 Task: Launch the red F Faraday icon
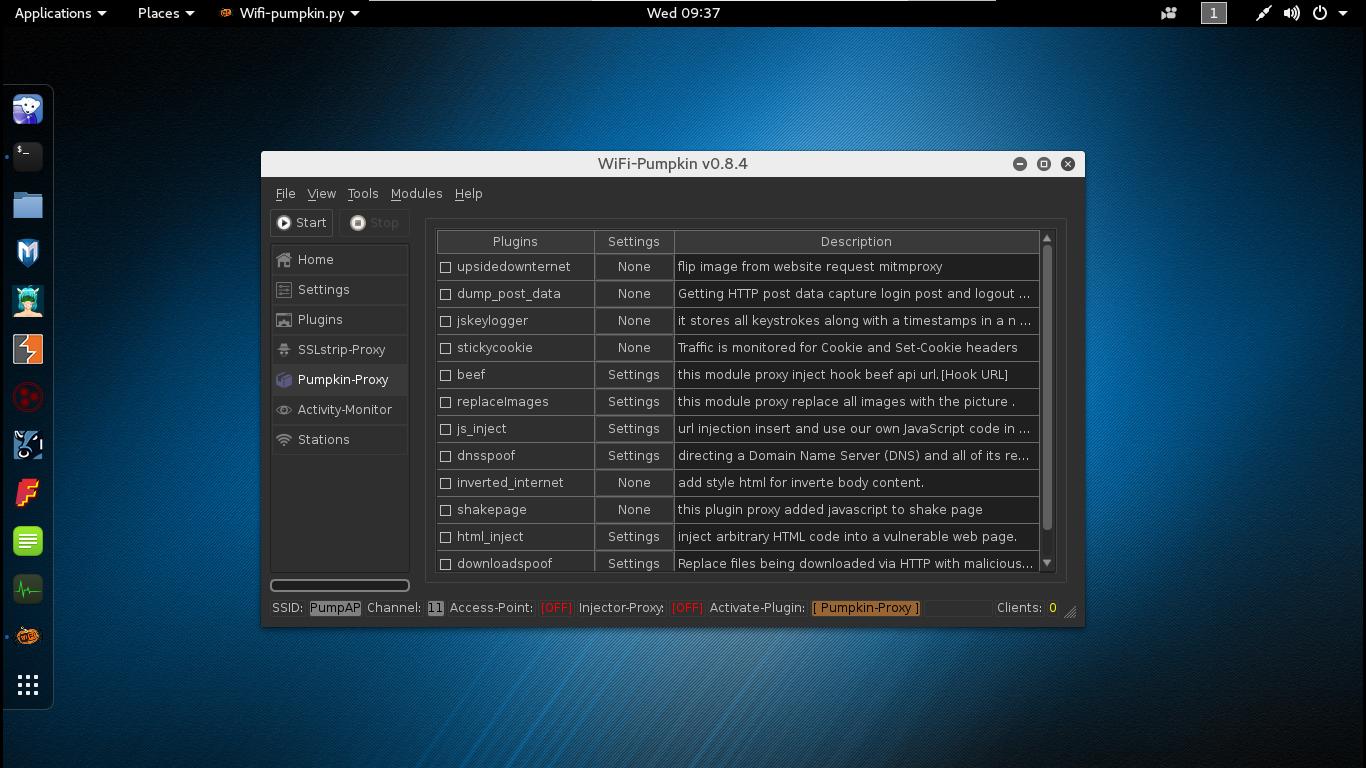(28, 493)
